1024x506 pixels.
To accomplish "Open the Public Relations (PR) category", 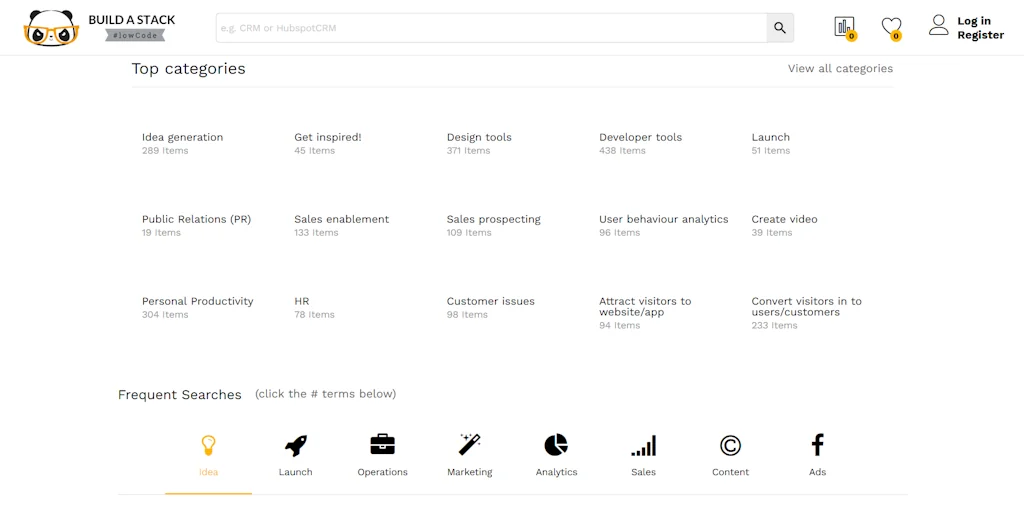I will [197, 219].
